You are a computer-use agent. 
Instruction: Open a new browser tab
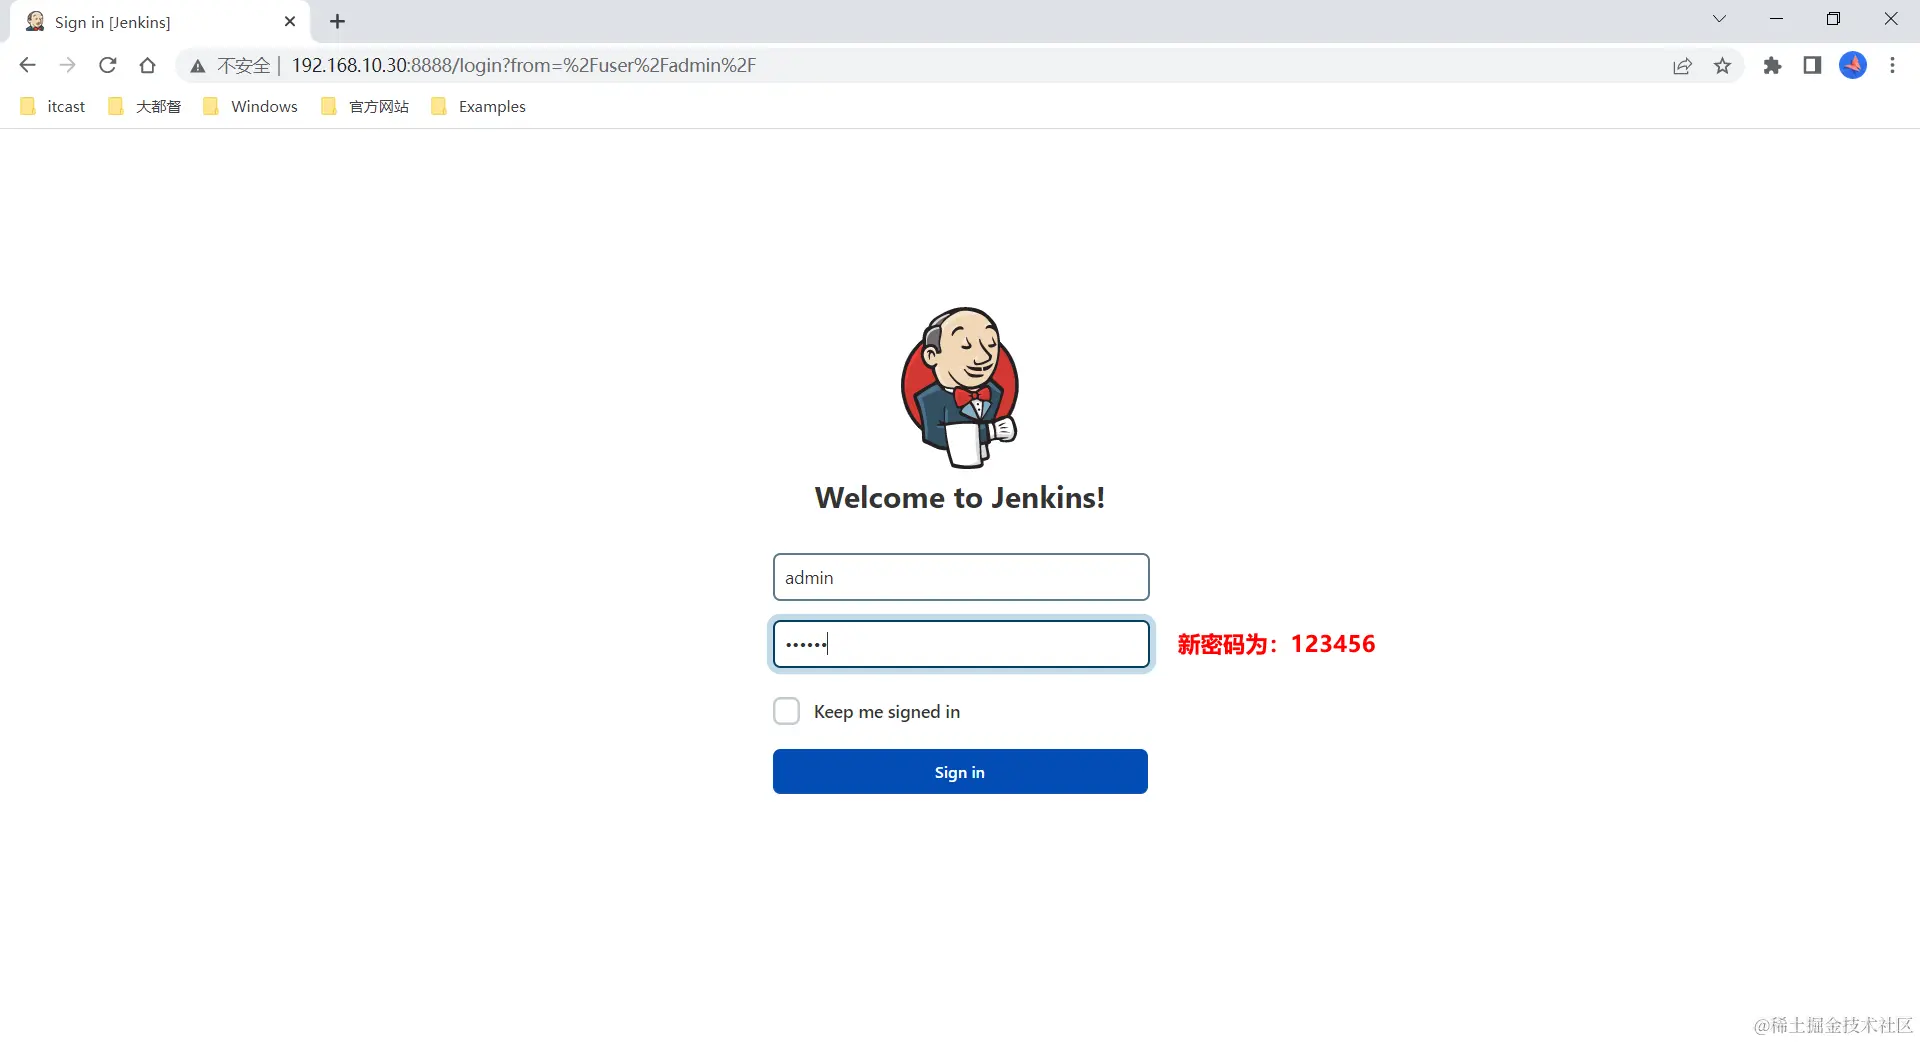point(337,21)
